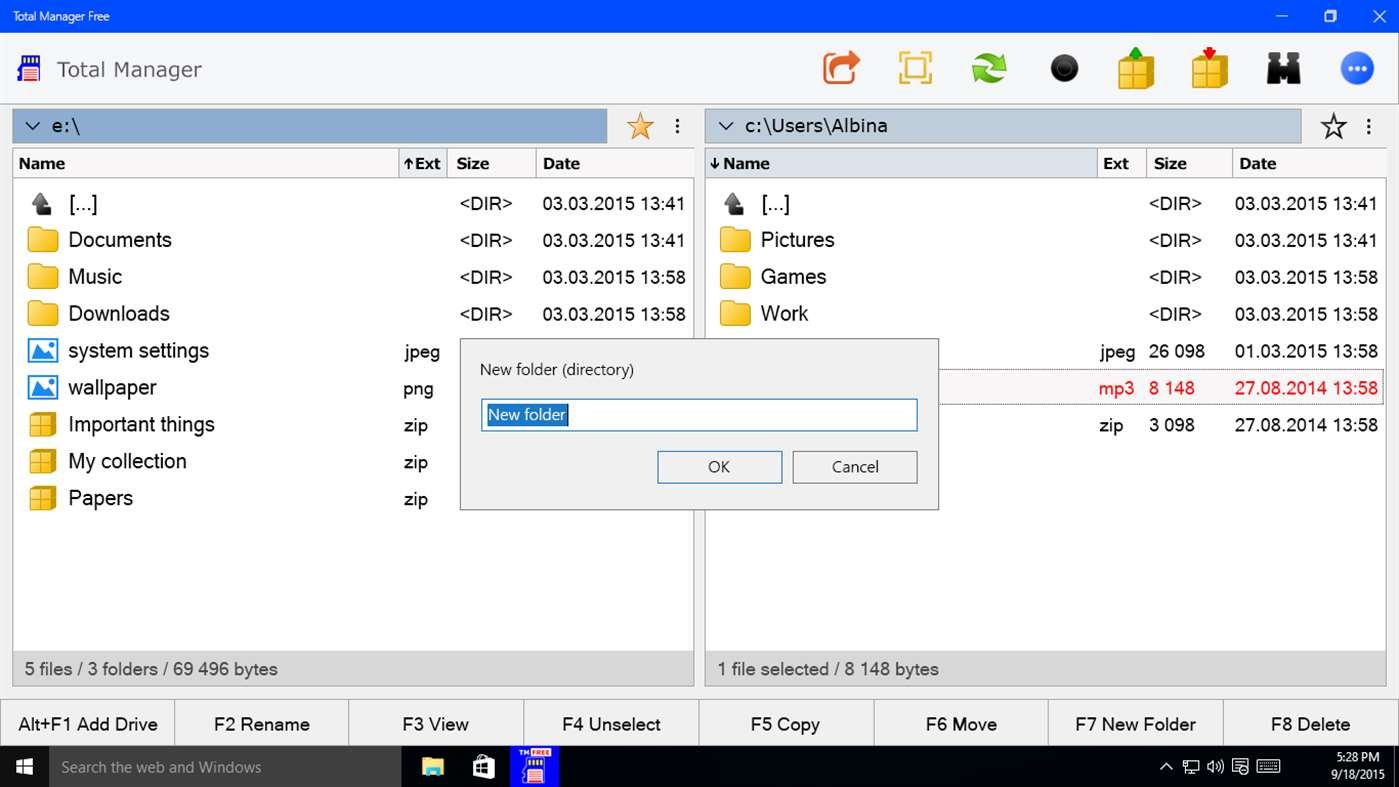Select the Music folder icon
Viewport: 1399px width, 787px height.
tap(42, 277)
